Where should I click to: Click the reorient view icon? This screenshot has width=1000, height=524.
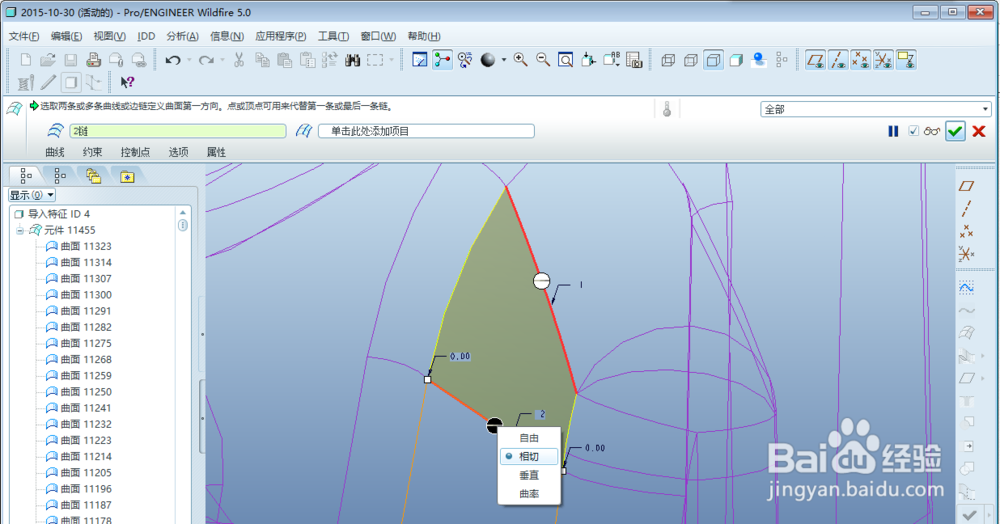(588, 60)
